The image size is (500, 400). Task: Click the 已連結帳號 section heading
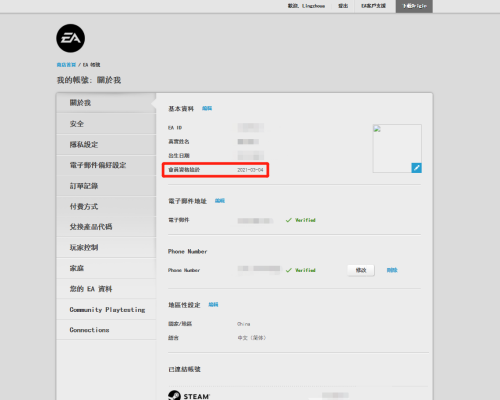pos(184,369)
